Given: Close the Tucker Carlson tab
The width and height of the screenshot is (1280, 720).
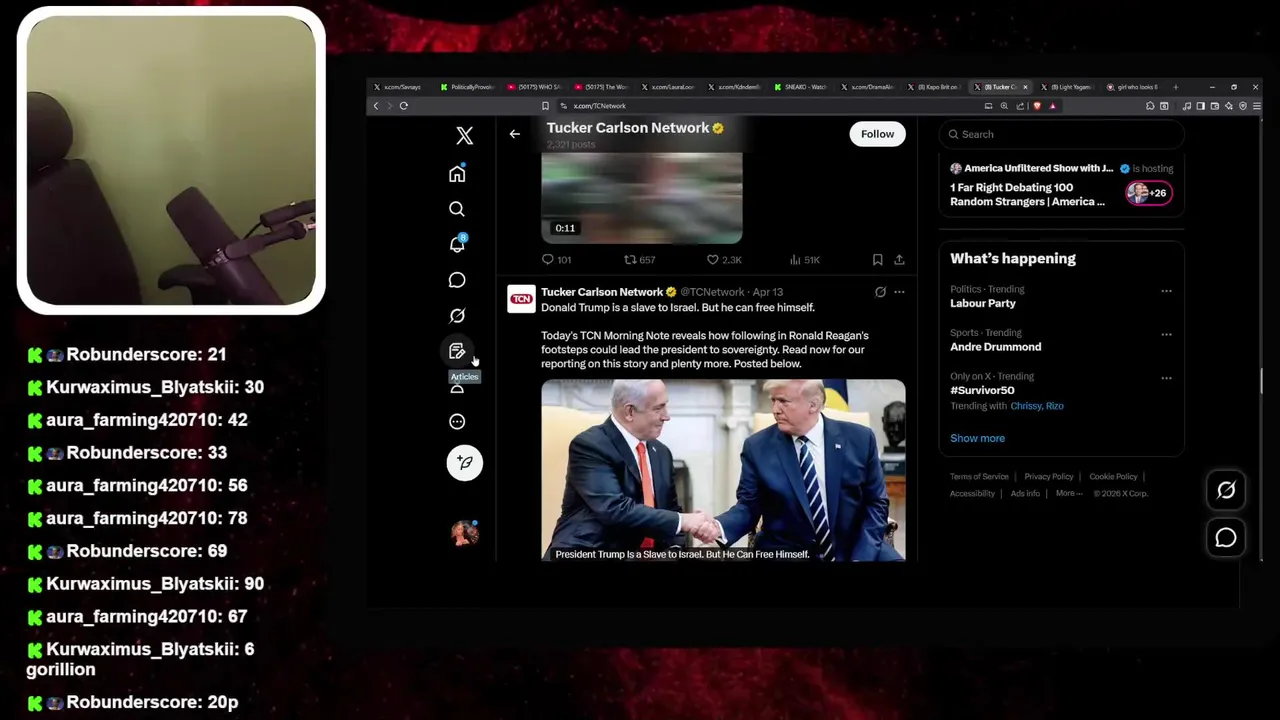Looking at the screenshot, I should 1025,87.
